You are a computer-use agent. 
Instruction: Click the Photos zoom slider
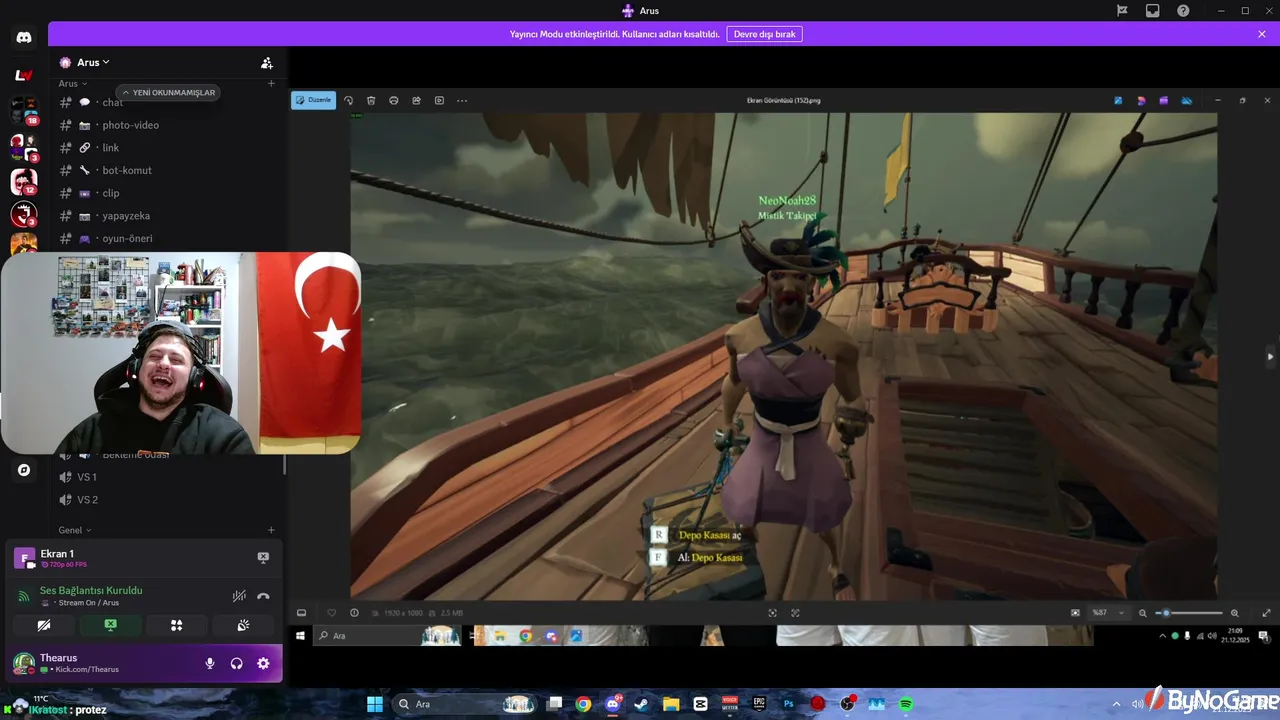click(1189, 613)
